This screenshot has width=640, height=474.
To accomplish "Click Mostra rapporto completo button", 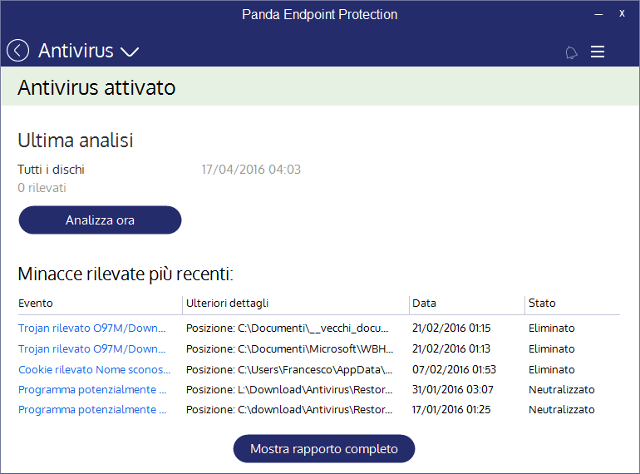I will click(324, 449).
